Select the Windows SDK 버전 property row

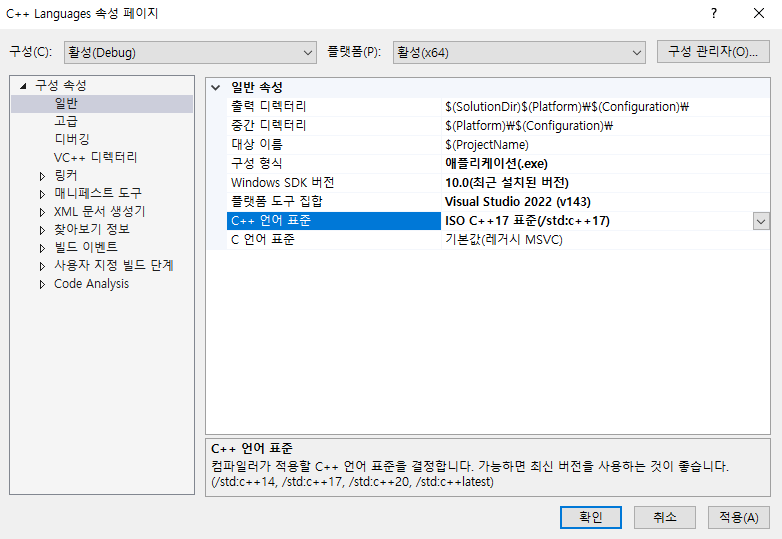click(x=498, y=182)
